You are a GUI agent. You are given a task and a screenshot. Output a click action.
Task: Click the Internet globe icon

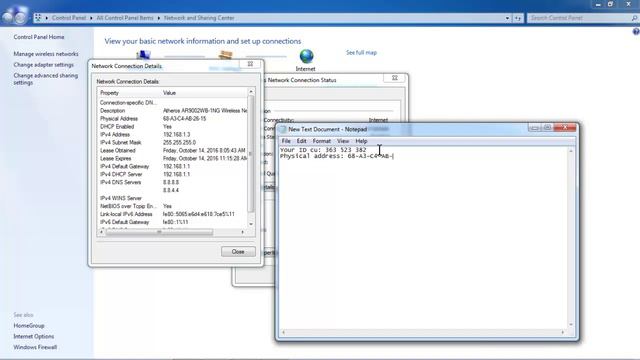(x=306, y=57)
